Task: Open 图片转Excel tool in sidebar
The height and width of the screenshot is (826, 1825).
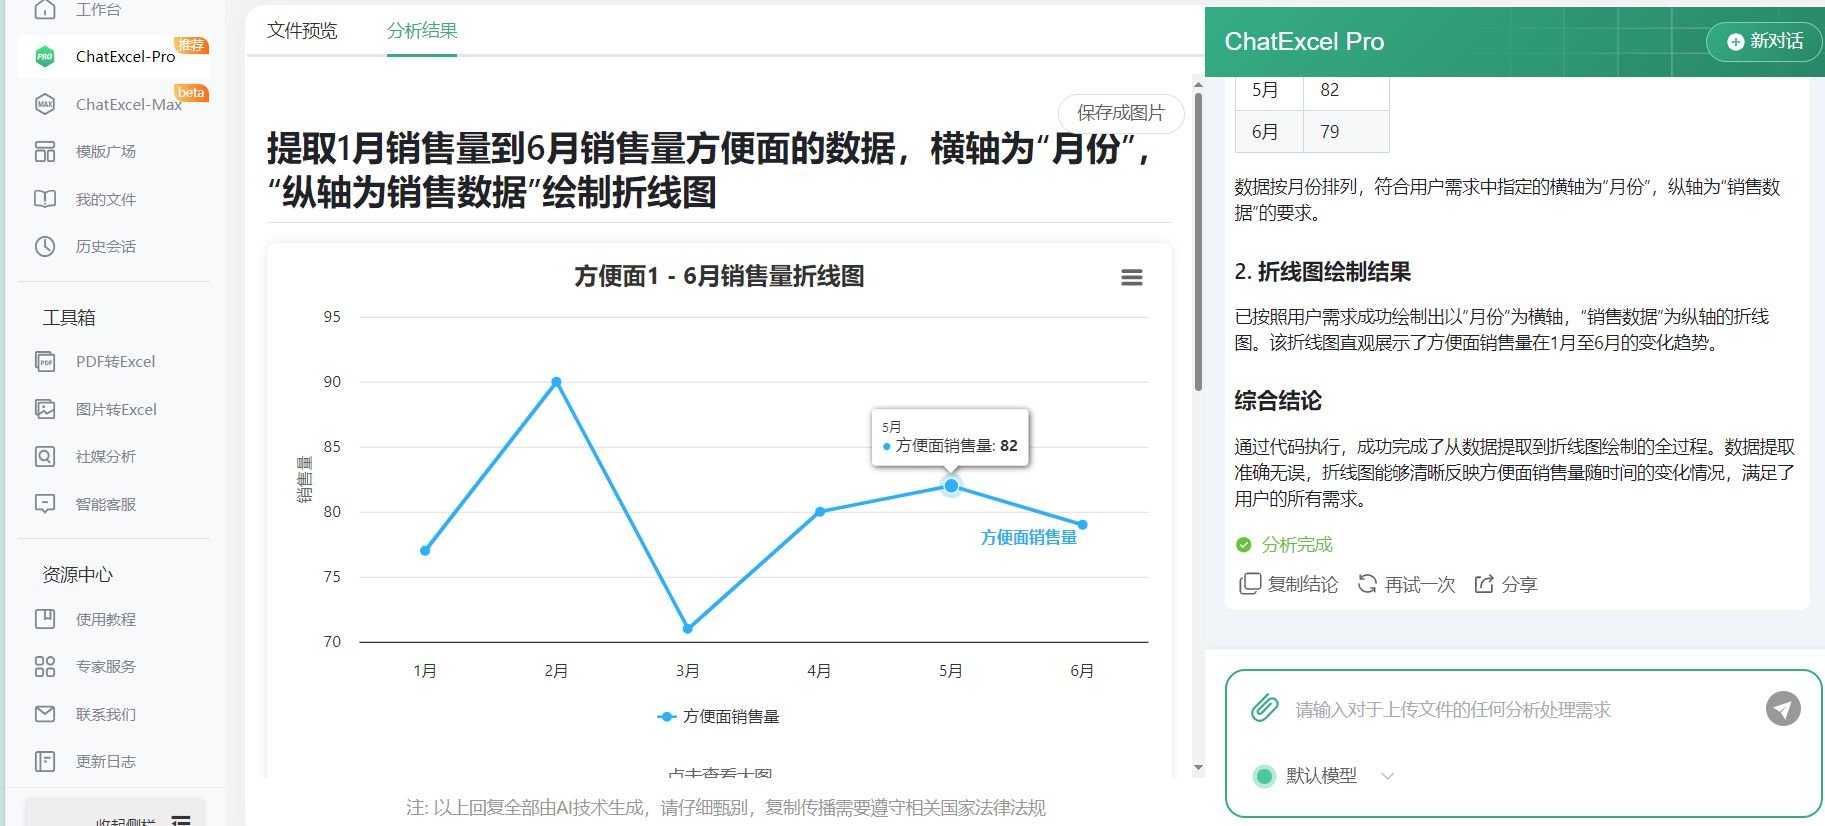Action: [x=116, y=409]
